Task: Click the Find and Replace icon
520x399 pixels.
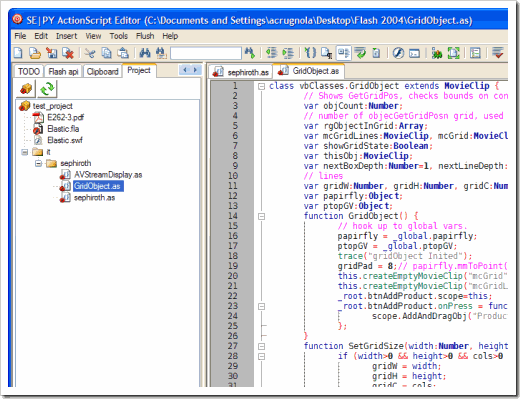Action: coord(161,53)
